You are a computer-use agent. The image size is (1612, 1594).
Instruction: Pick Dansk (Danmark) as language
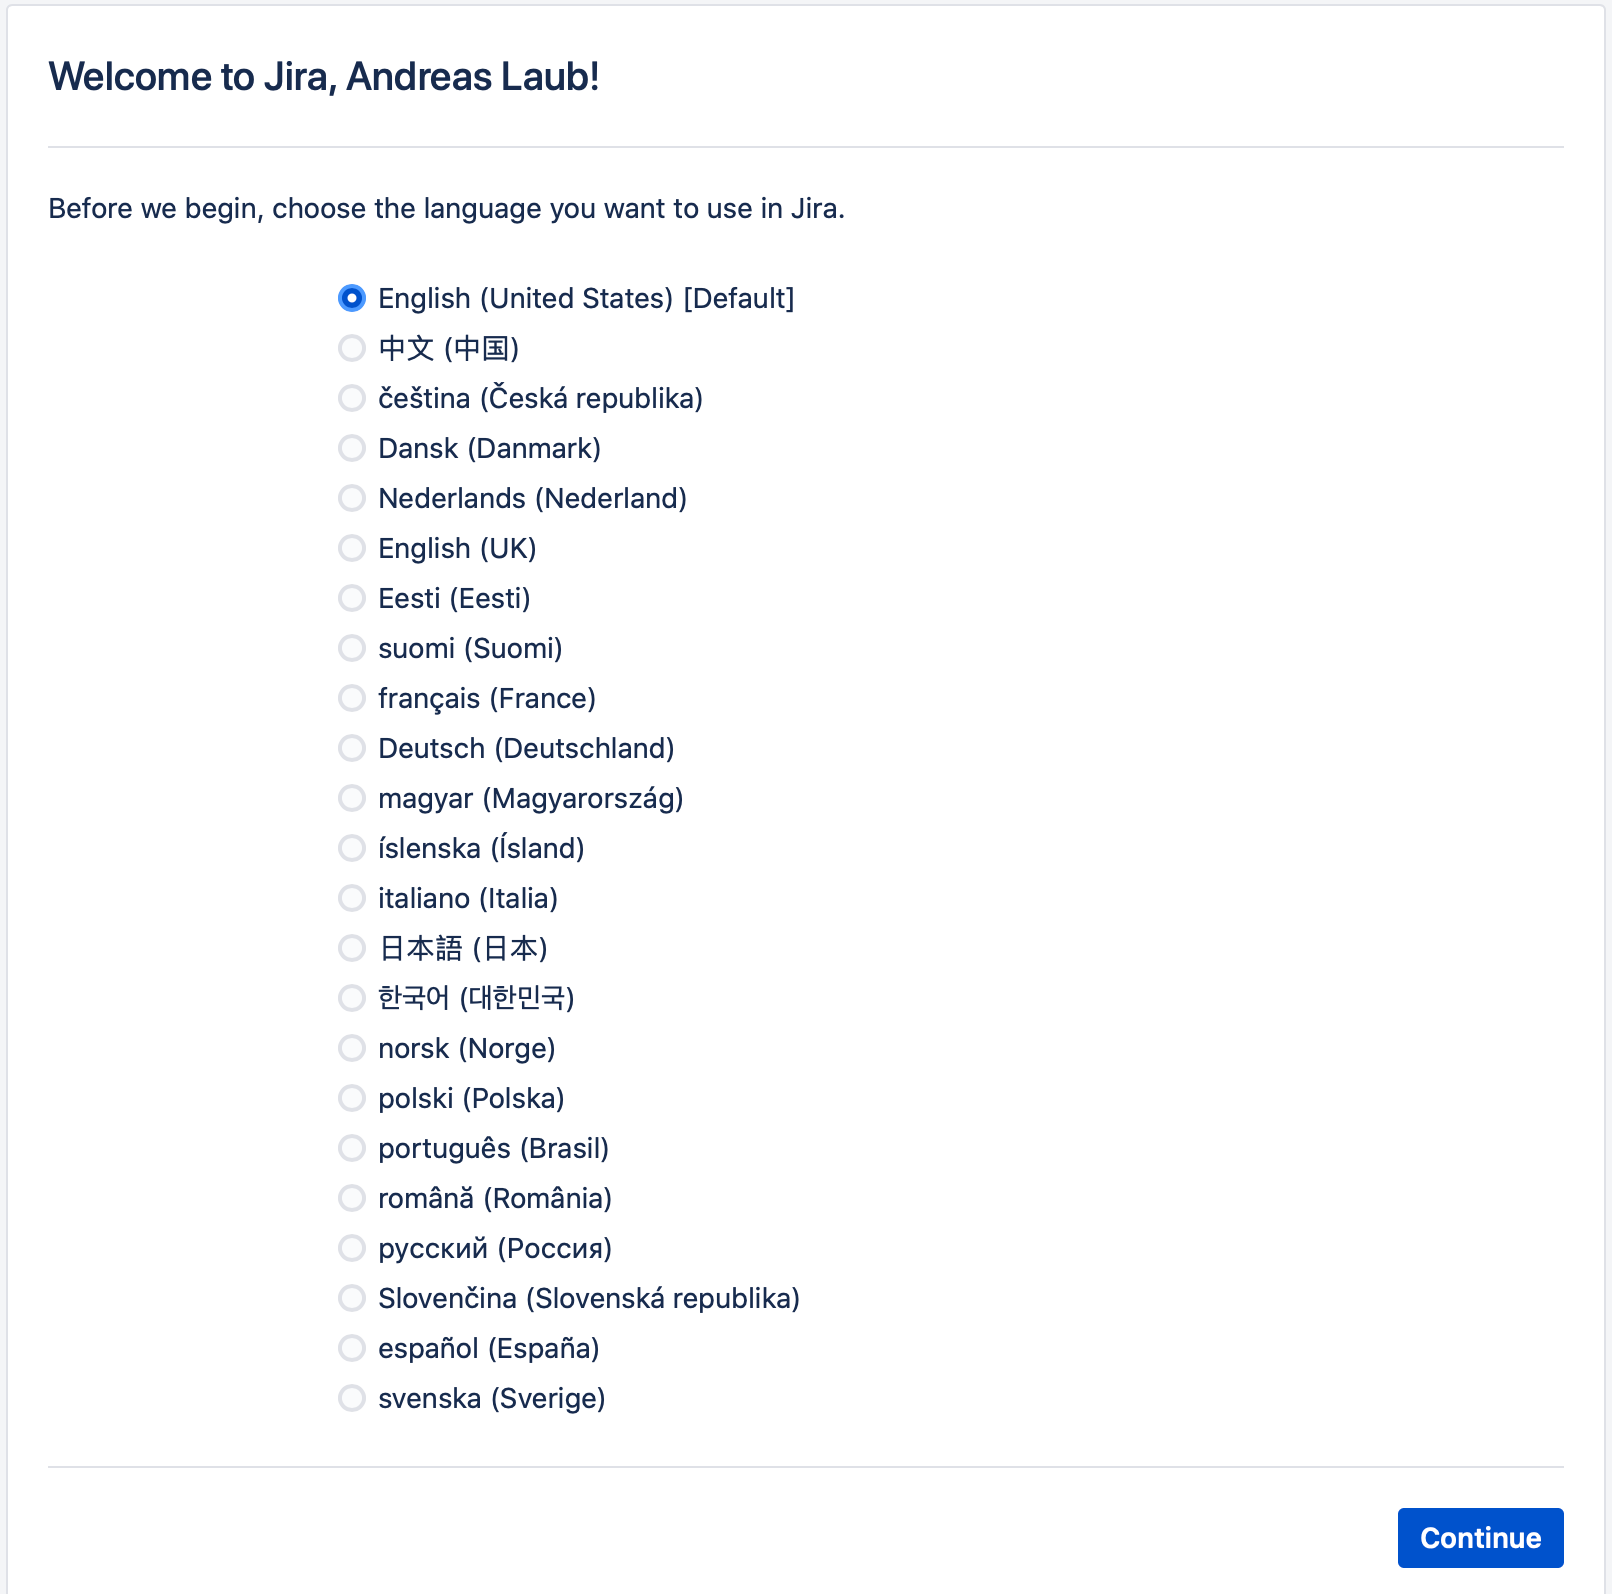352,448
